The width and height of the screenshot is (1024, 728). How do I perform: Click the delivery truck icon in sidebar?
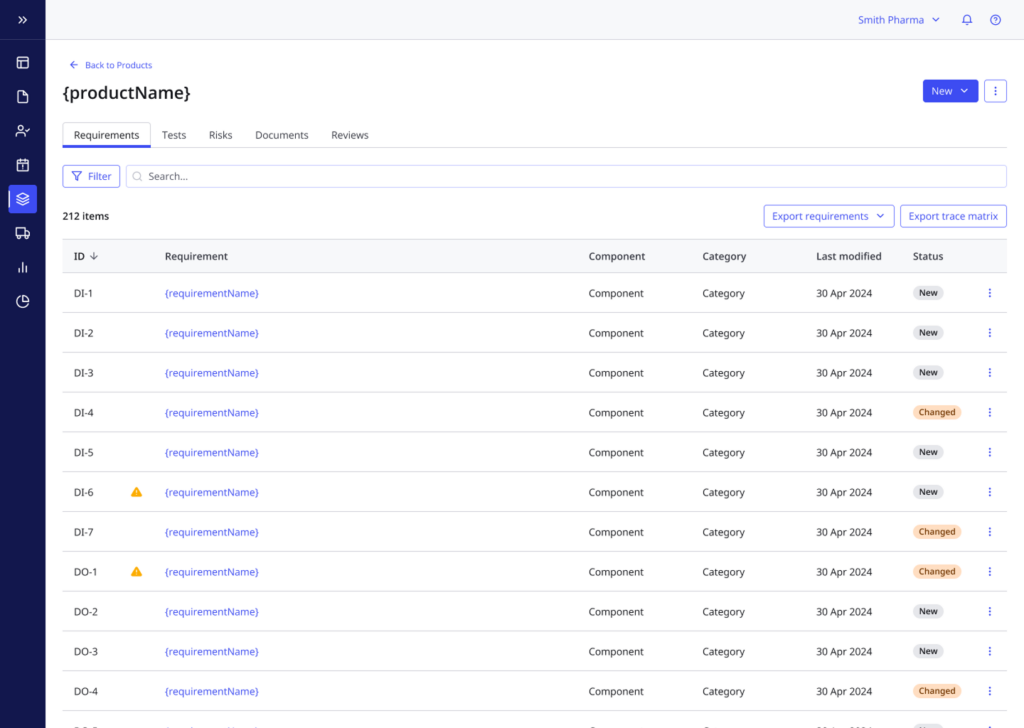click(x=22, y=233)
